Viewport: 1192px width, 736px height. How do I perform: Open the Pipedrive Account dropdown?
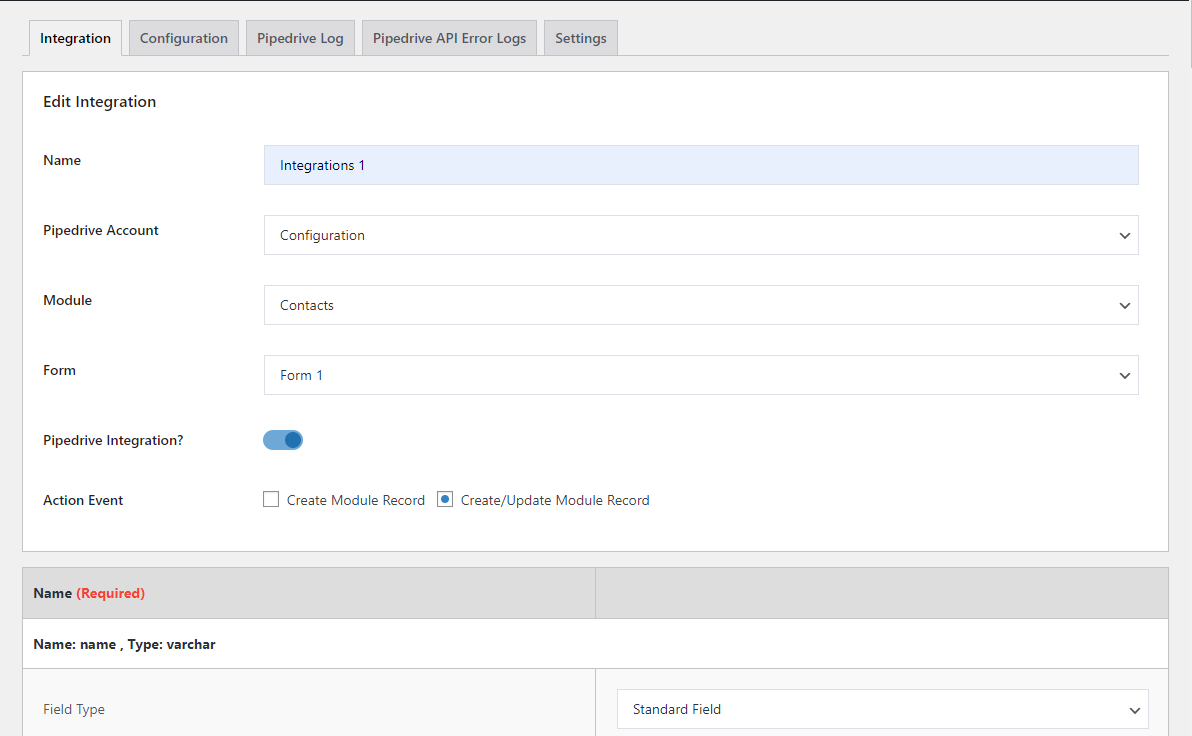[701, 235]
